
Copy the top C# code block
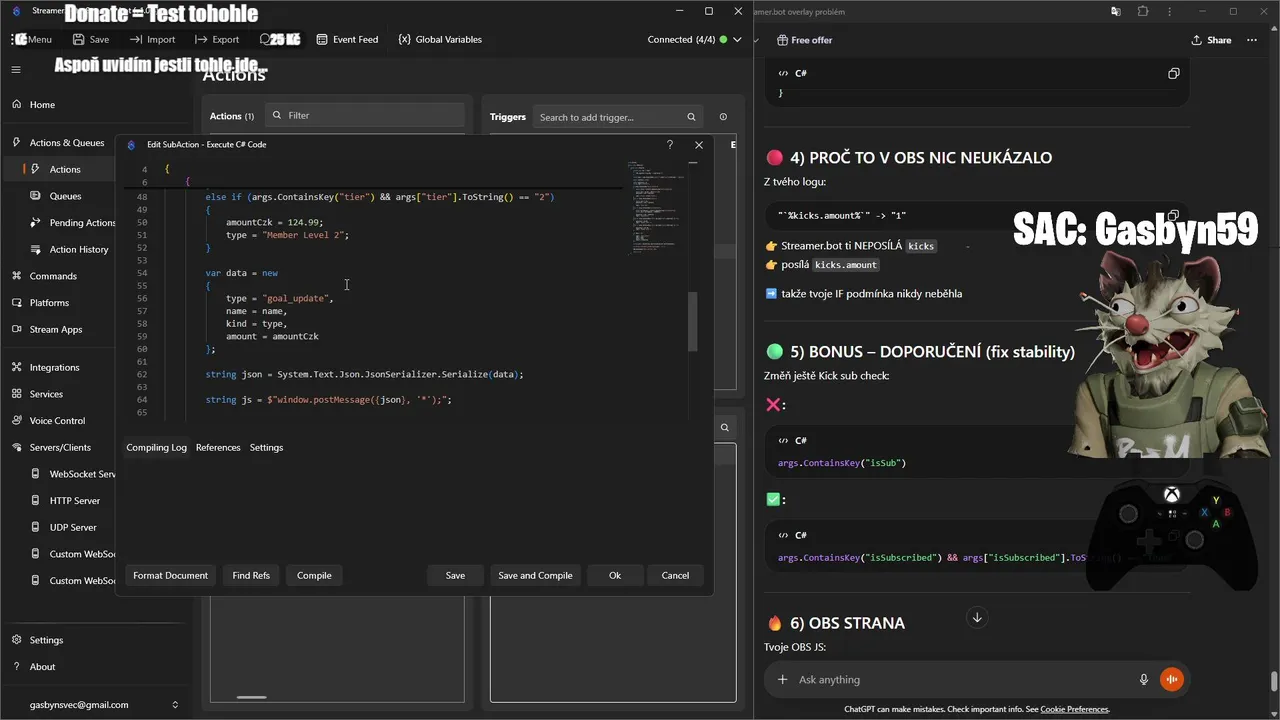tap(1174, 74)
